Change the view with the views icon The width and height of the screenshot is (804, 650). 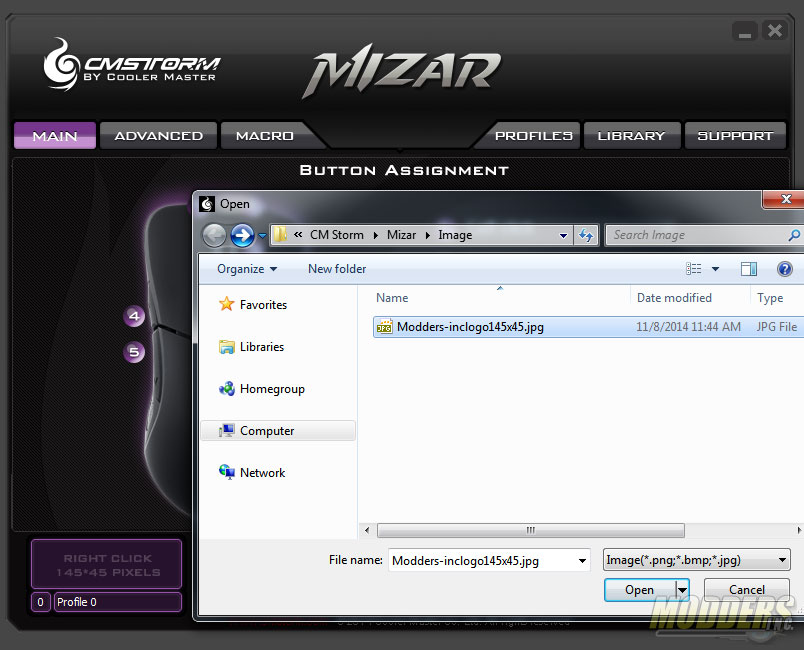coord(693,269)
